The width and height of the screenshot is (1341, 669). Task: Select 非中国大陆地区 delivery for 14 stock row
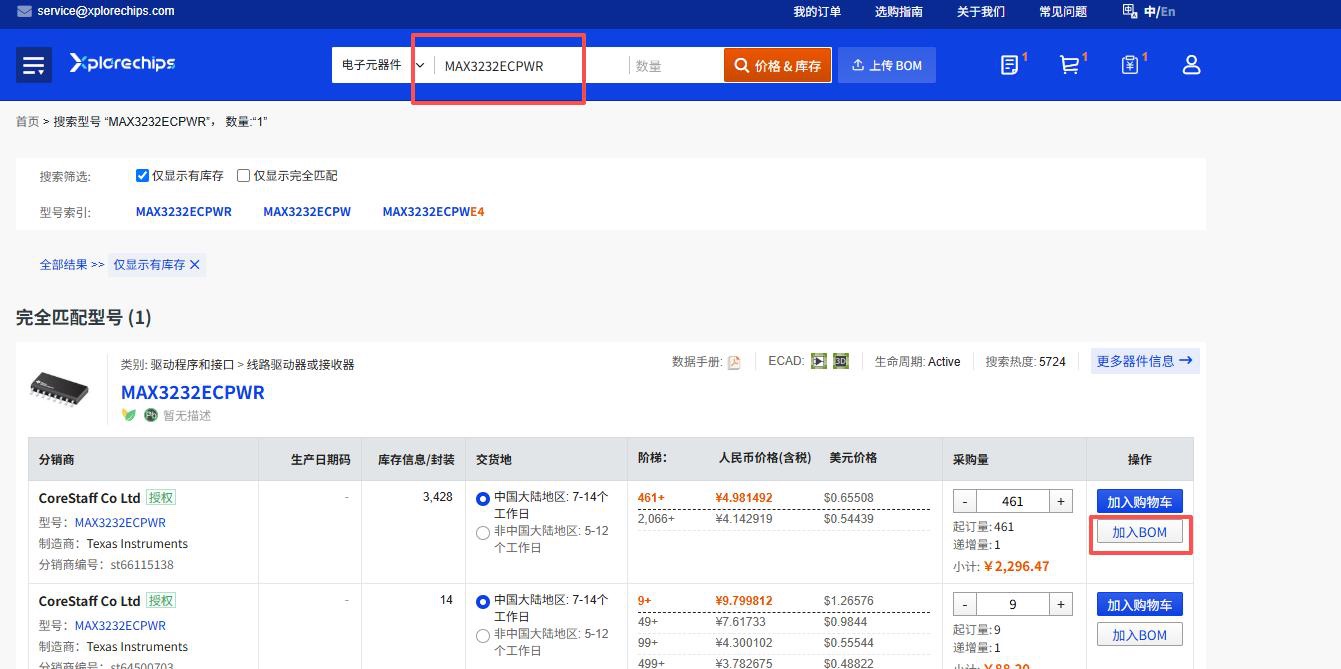pos(483,636)
